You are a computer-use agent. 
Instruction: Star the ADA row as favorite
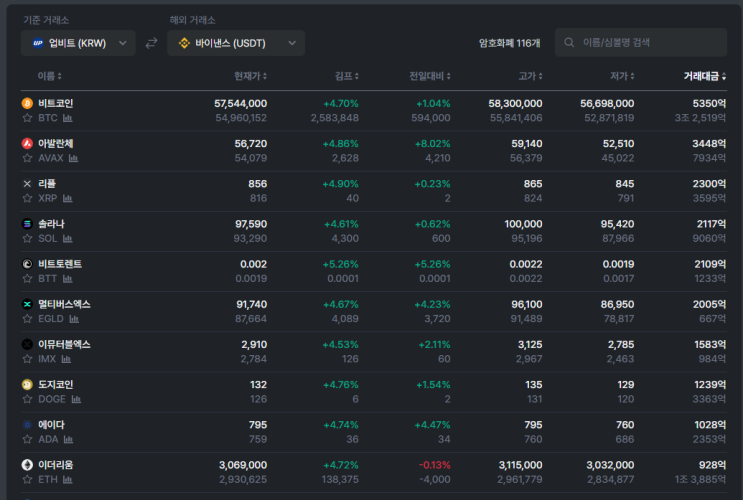(x=27, y=439)
